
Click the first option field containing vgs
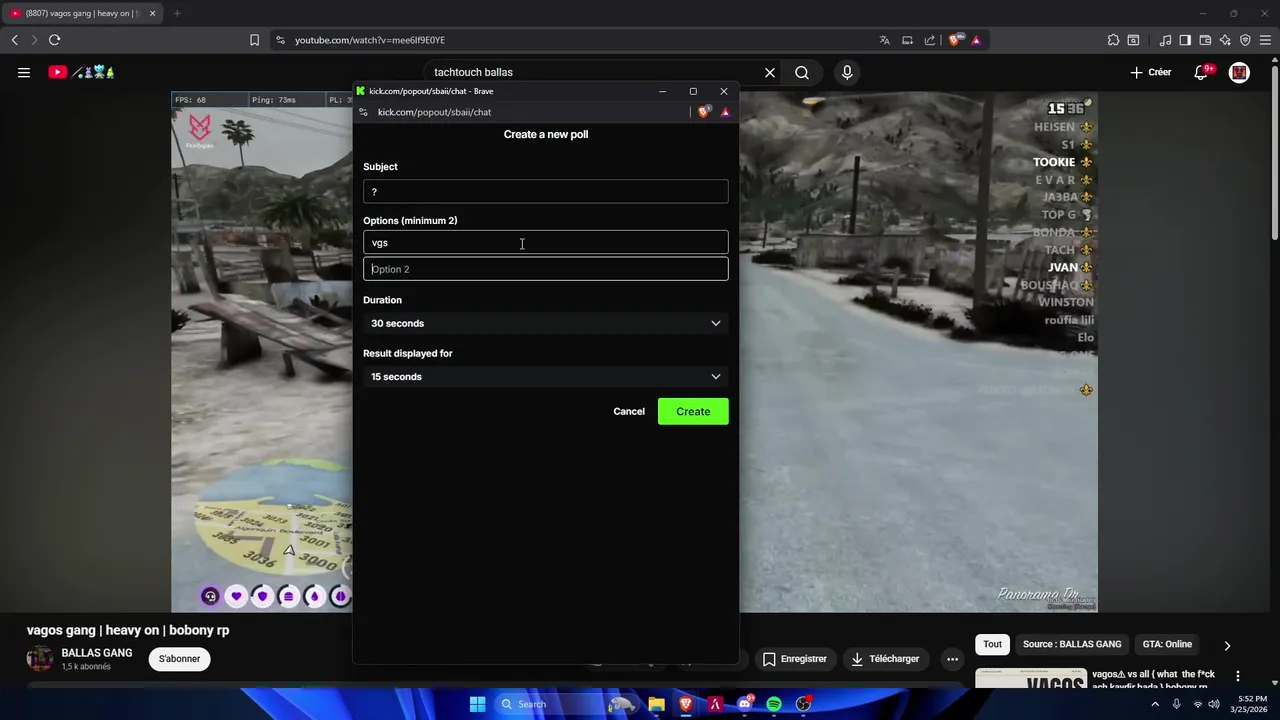click(546, 242)
